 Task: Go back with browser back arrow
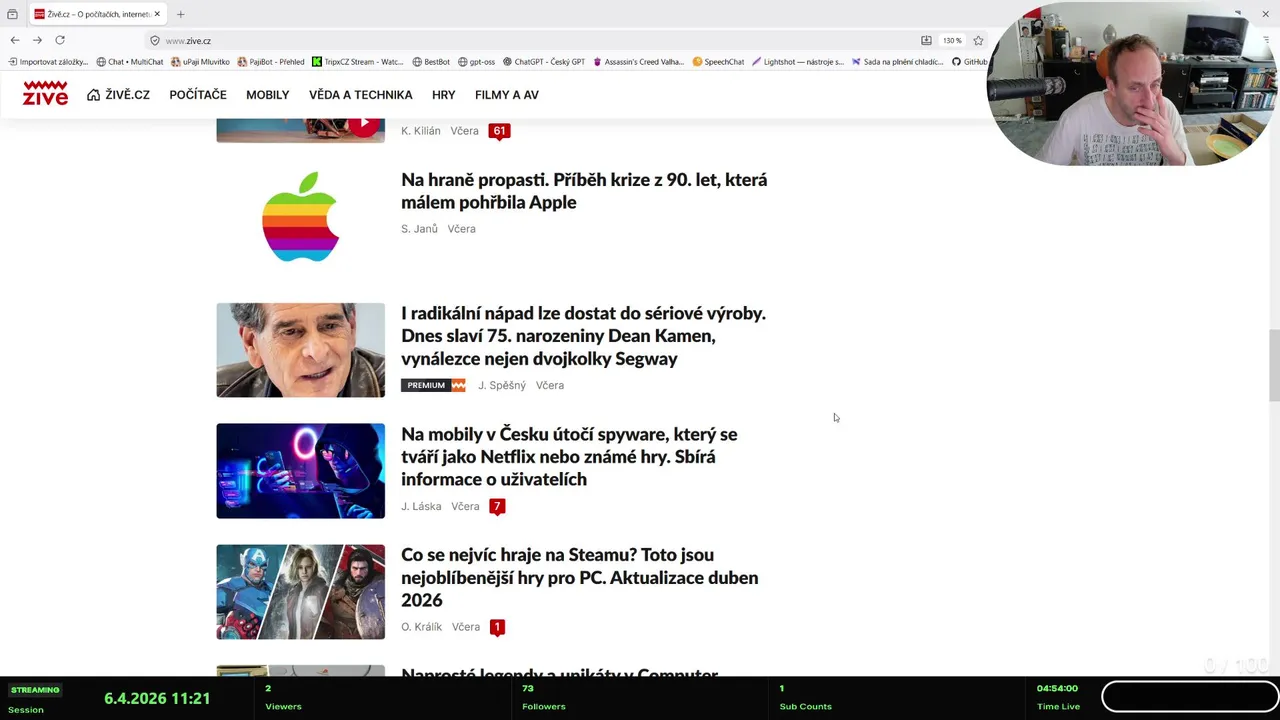[x=15, y=40]
